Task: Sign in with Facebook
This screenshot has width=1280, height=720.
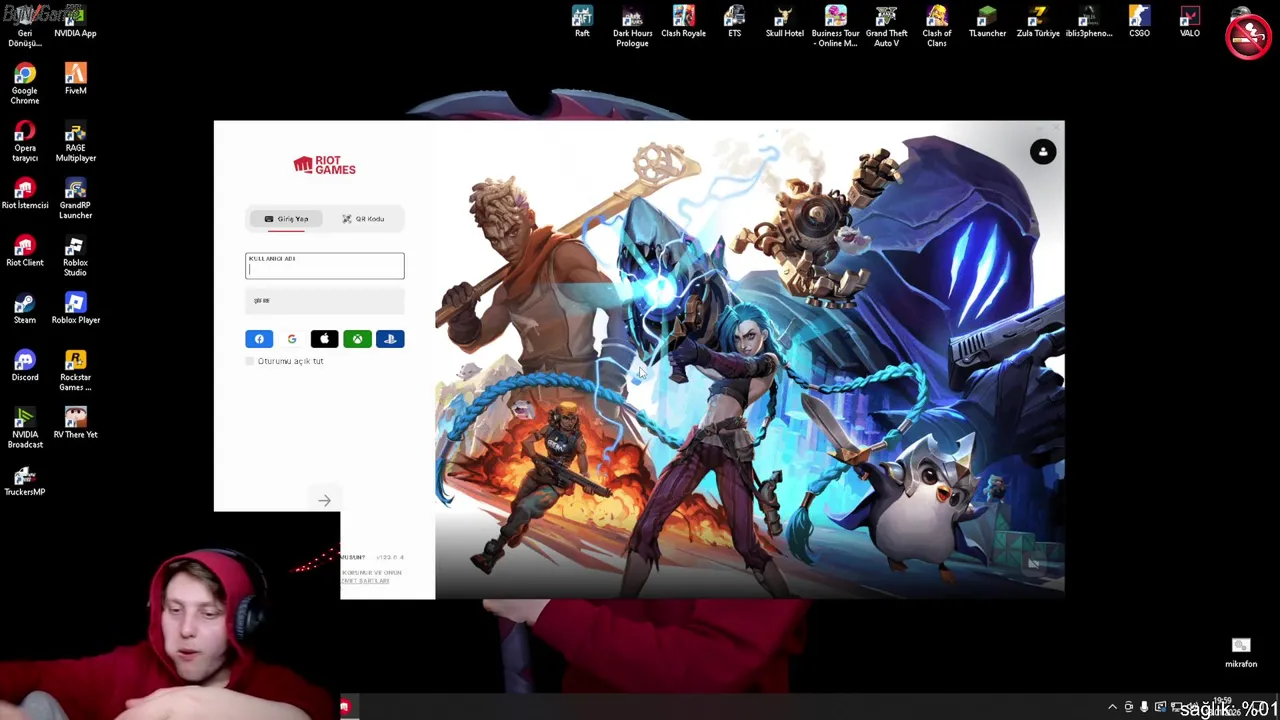Action: (259, 339)
